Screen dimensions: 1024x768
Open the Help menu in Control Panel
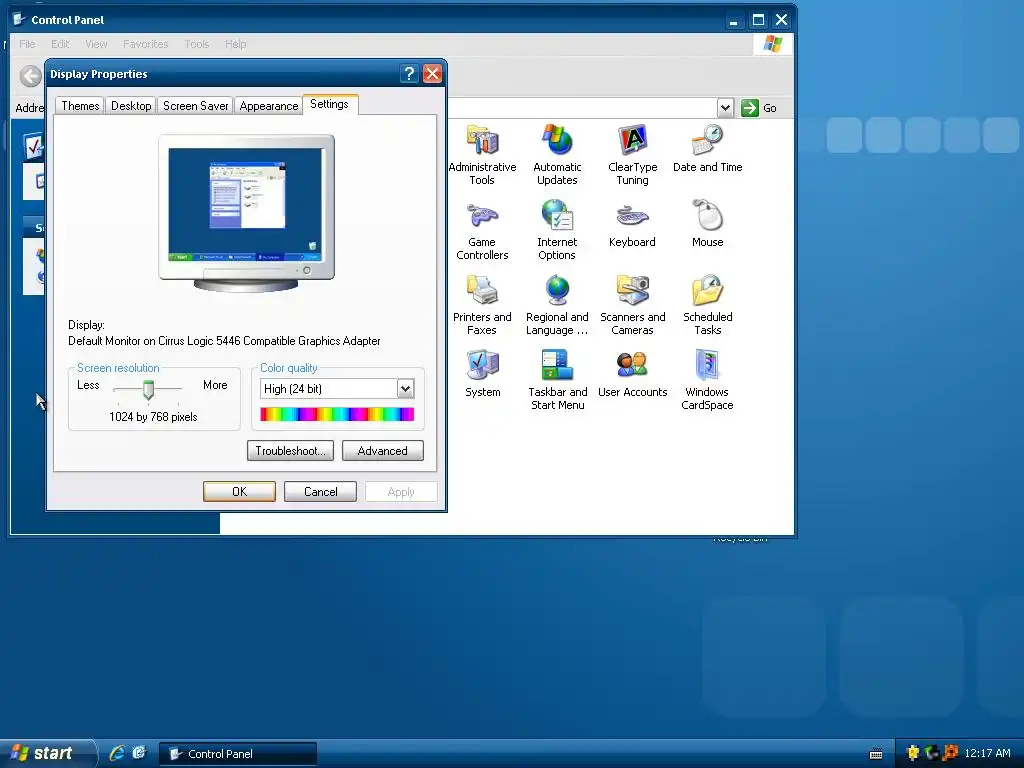[235, 44]
